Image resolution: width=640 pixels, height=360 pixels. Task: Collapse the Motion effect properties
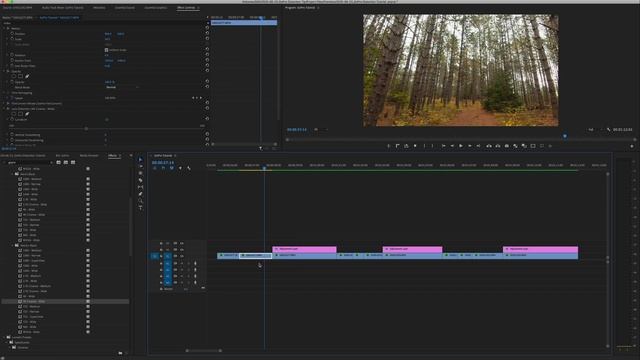(x=4, y=29)
